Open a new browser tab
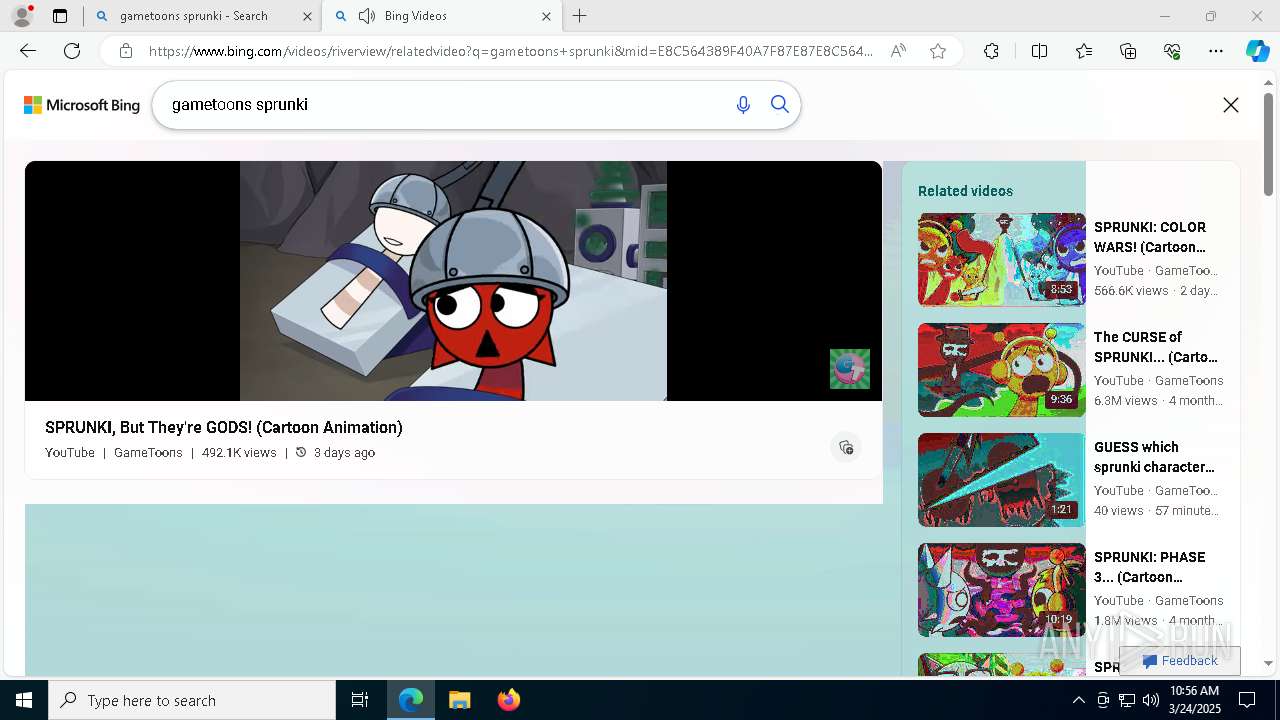Screen dimensions: 1280x720 pyautogui.click(x=579, y=16)
